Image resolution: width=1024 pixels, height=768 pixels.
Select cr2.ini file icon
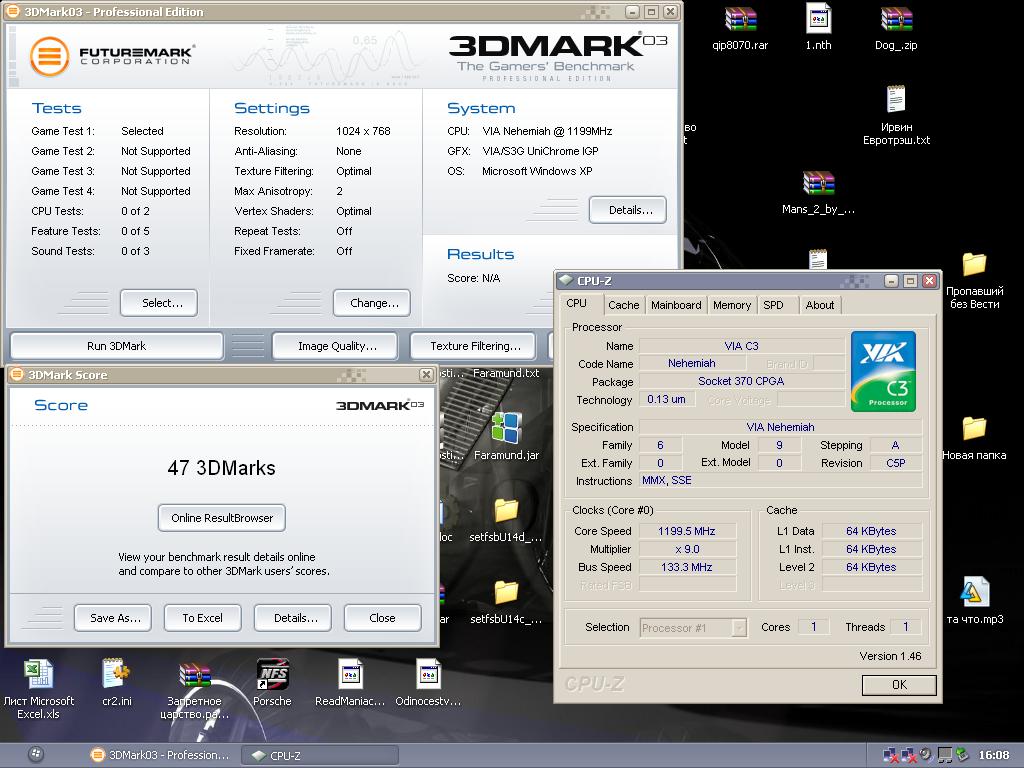116,674
